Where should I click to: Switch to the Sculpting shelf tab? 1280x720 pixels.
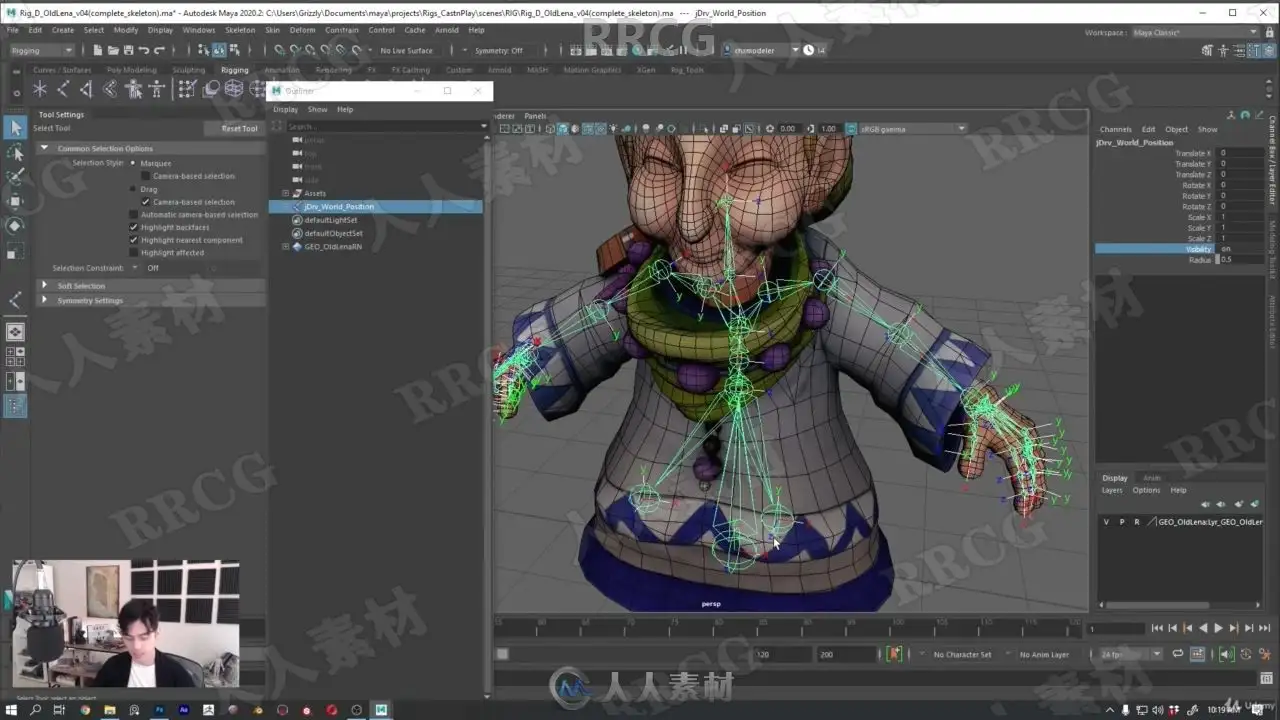(x=188, y=70)
